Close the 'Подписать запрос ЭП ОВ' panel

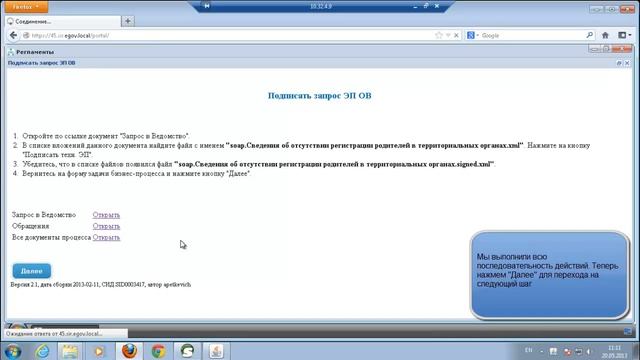click(x=627, y=63)
